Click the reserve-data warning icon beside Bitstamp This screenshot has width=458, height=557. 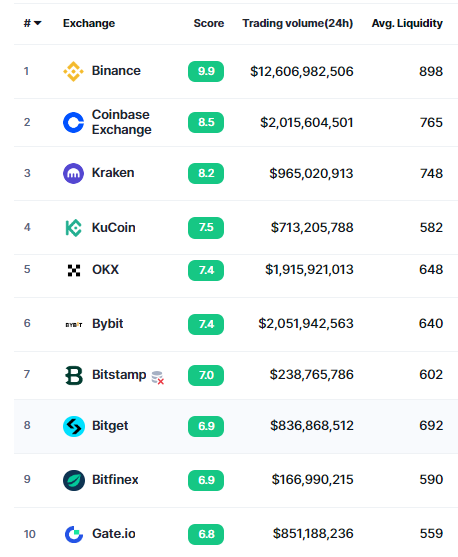(x=157, y=378)
